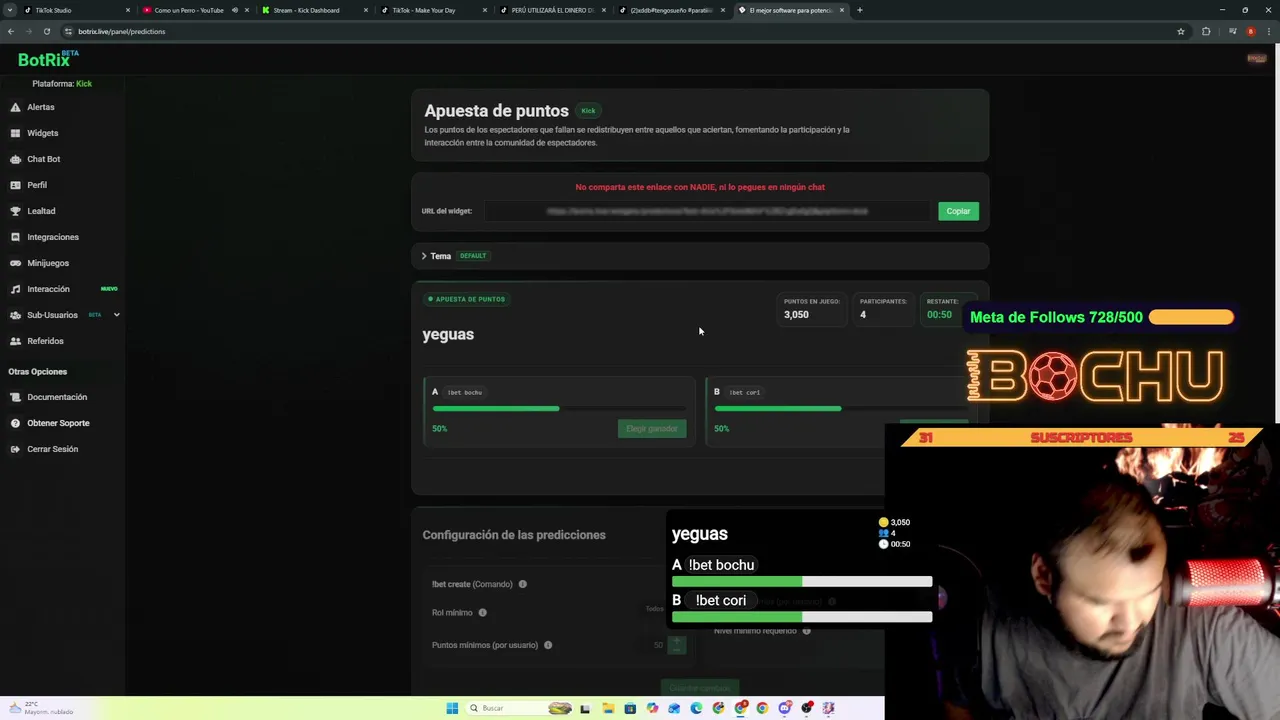This screenshot has width=1280, height=720.
Task: Click the Copiar button for widget URL
Action: (x=958, y=211)
